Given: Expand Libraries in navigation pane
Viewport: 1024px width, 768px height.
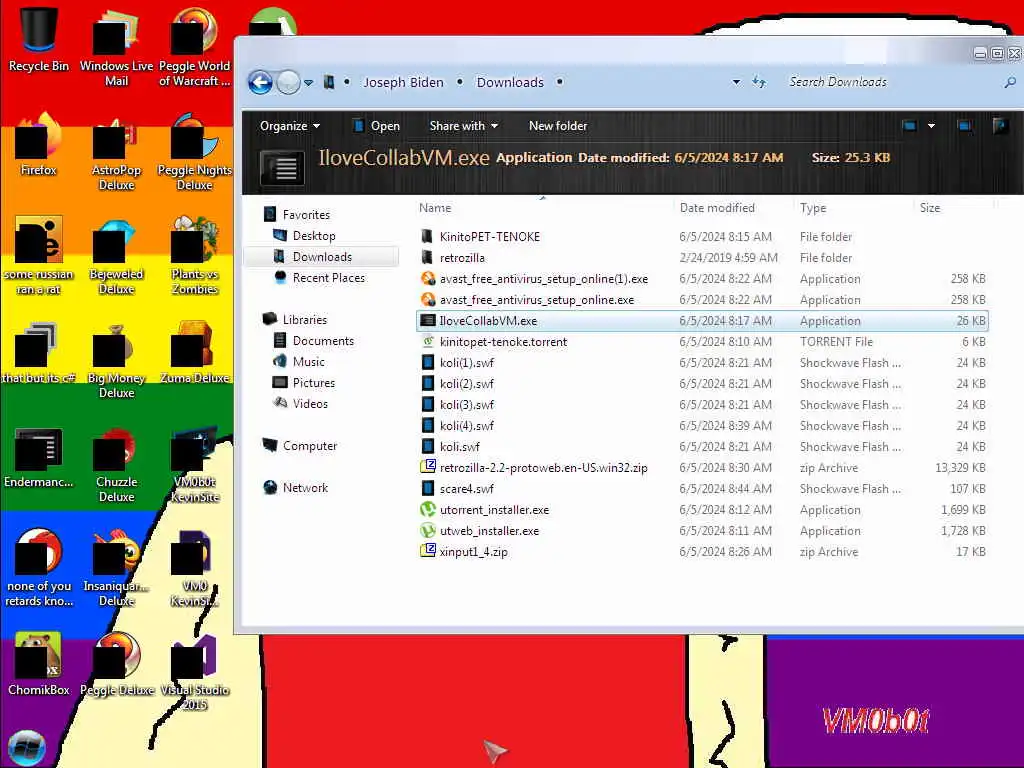Looking at the screenshot, I should pos(304,319).
